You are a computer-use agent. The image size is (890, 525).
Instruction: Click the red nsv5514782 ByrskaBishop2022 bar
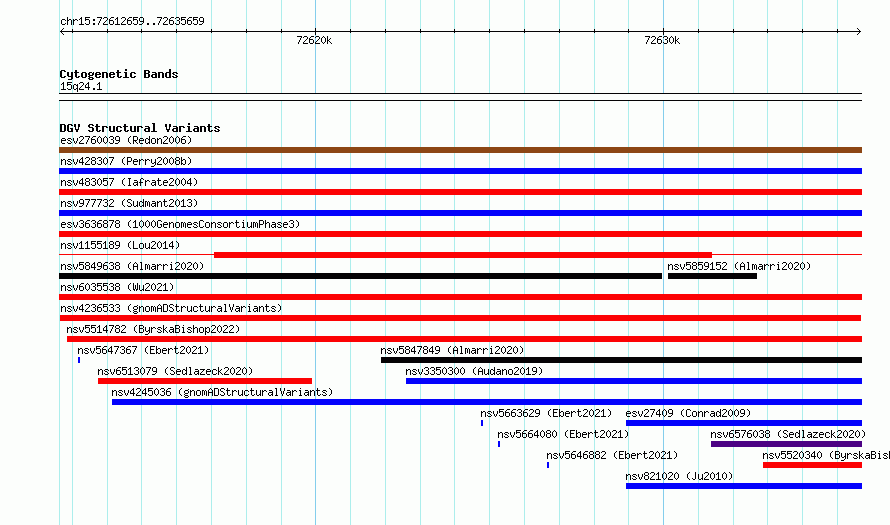pos(464,339)
